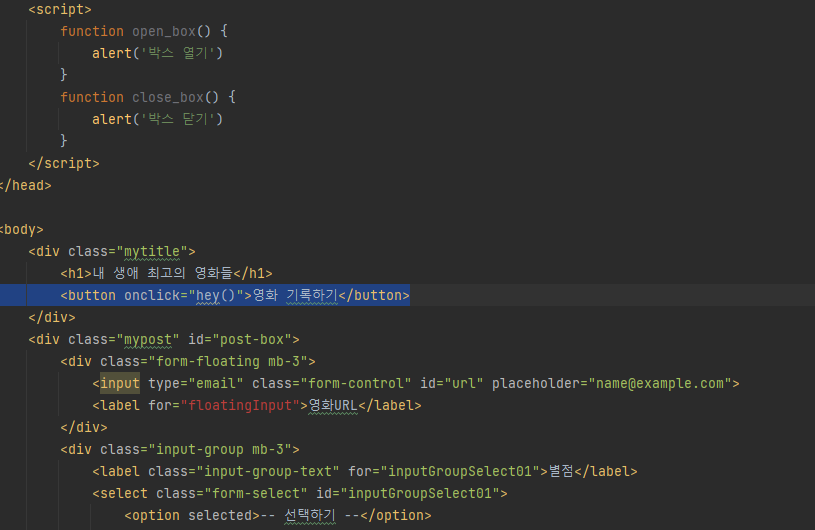The width and height of the screenshot is (815, 530).
Task: Click the form-select class value
Action: click(256, 494)
